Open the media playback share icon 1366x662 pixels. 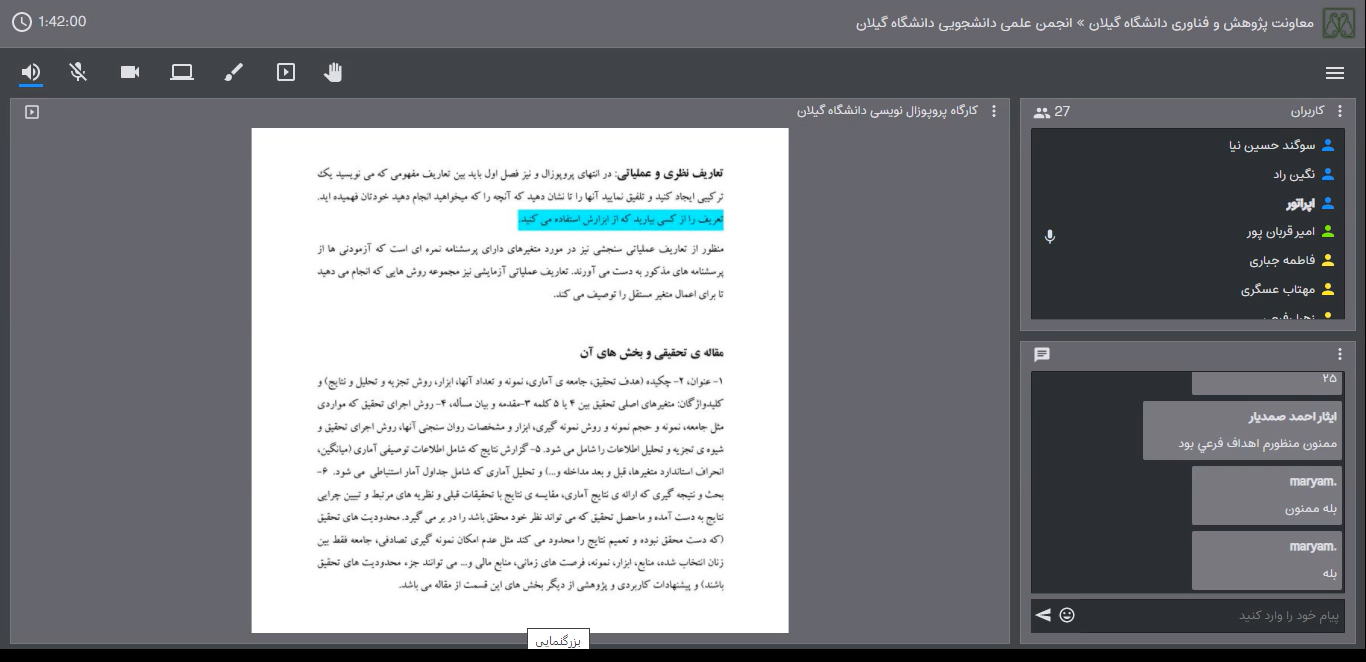286,72
